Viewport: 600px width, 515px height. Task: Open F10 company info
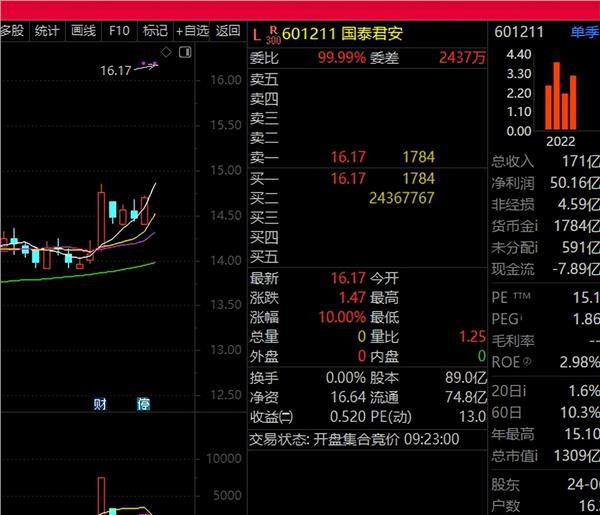click(x=119, y=31)
